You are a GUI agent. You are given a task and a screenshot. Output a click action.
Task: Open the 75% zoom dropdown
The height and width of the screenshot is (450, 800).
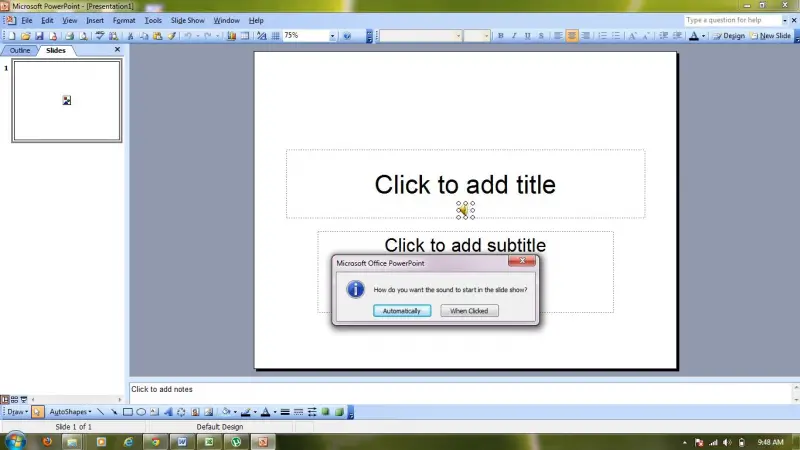click(332, 36)
